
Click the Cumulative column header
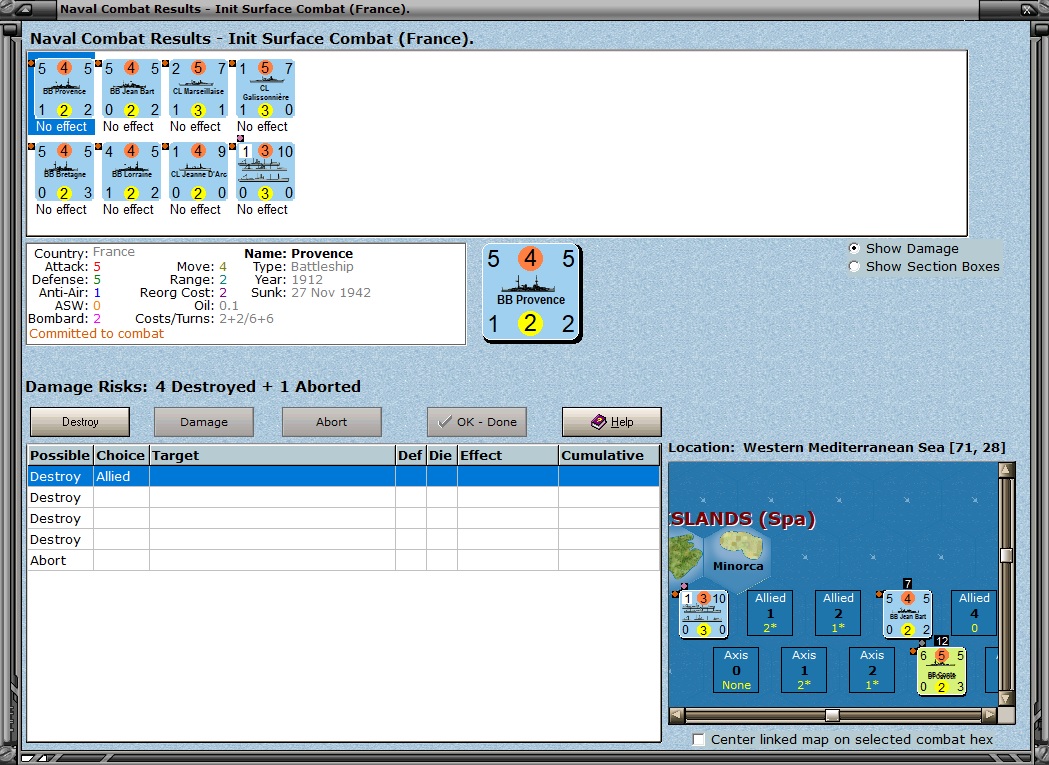point(609,455)
